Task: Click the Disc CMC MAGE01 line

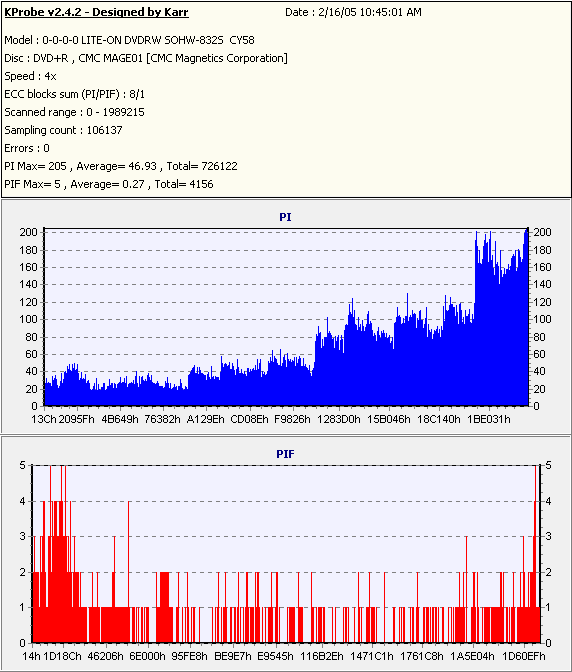Action: [x=146, y=58]
